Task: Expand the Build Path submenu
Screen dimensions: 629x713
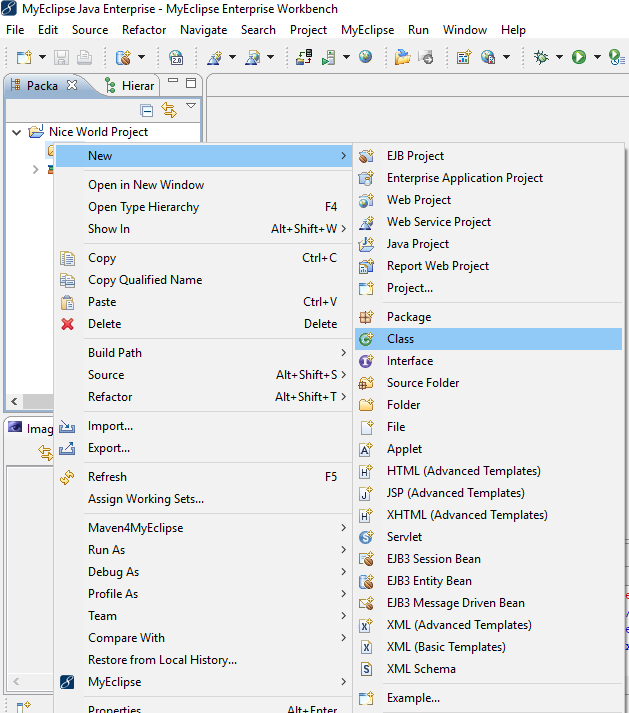Action: click(x=204, y=353)
